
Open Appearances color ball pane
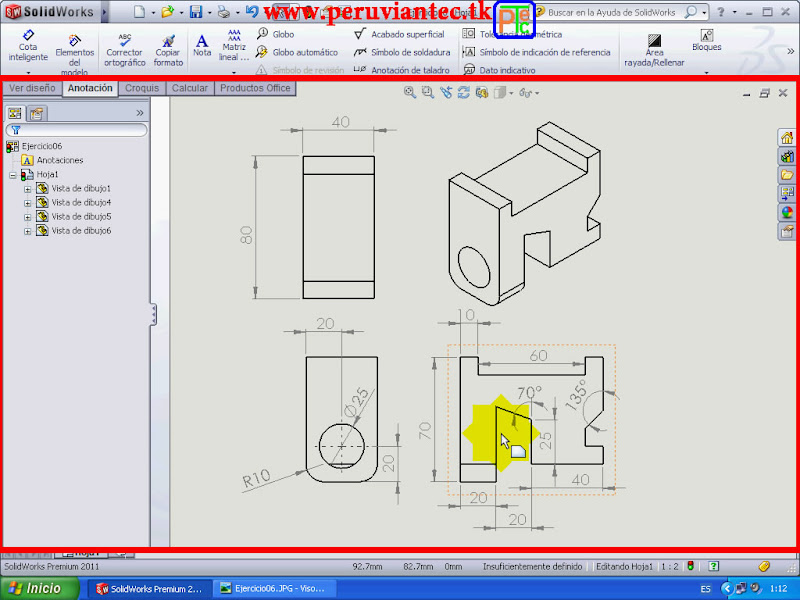787,213
